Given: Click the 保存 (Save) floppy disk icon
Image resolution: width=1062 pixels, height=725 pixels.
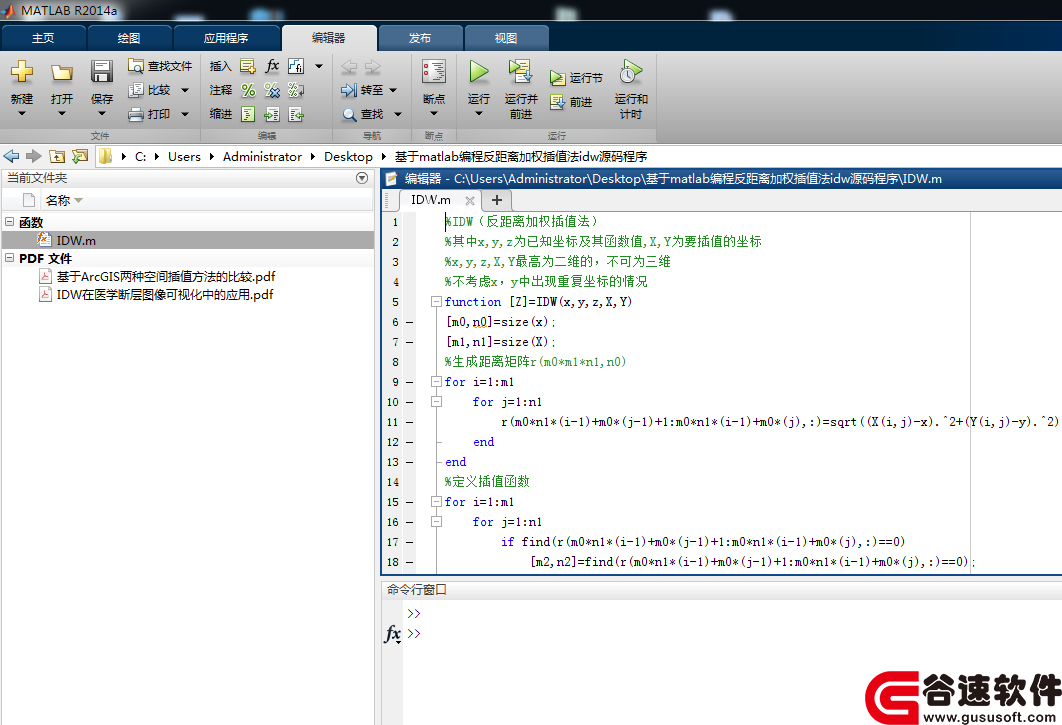Looking at the screenshot, I should point(102,71).
